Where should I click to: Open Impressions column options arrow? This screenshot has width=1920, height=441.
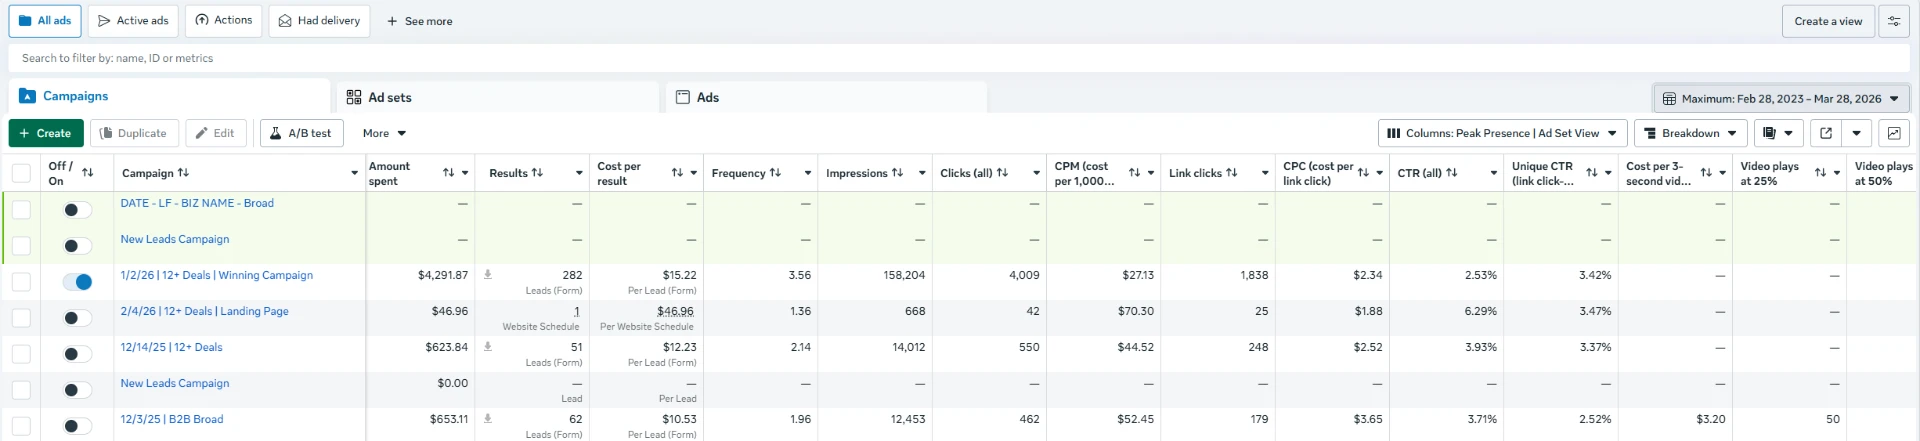[x=922, y=173]
